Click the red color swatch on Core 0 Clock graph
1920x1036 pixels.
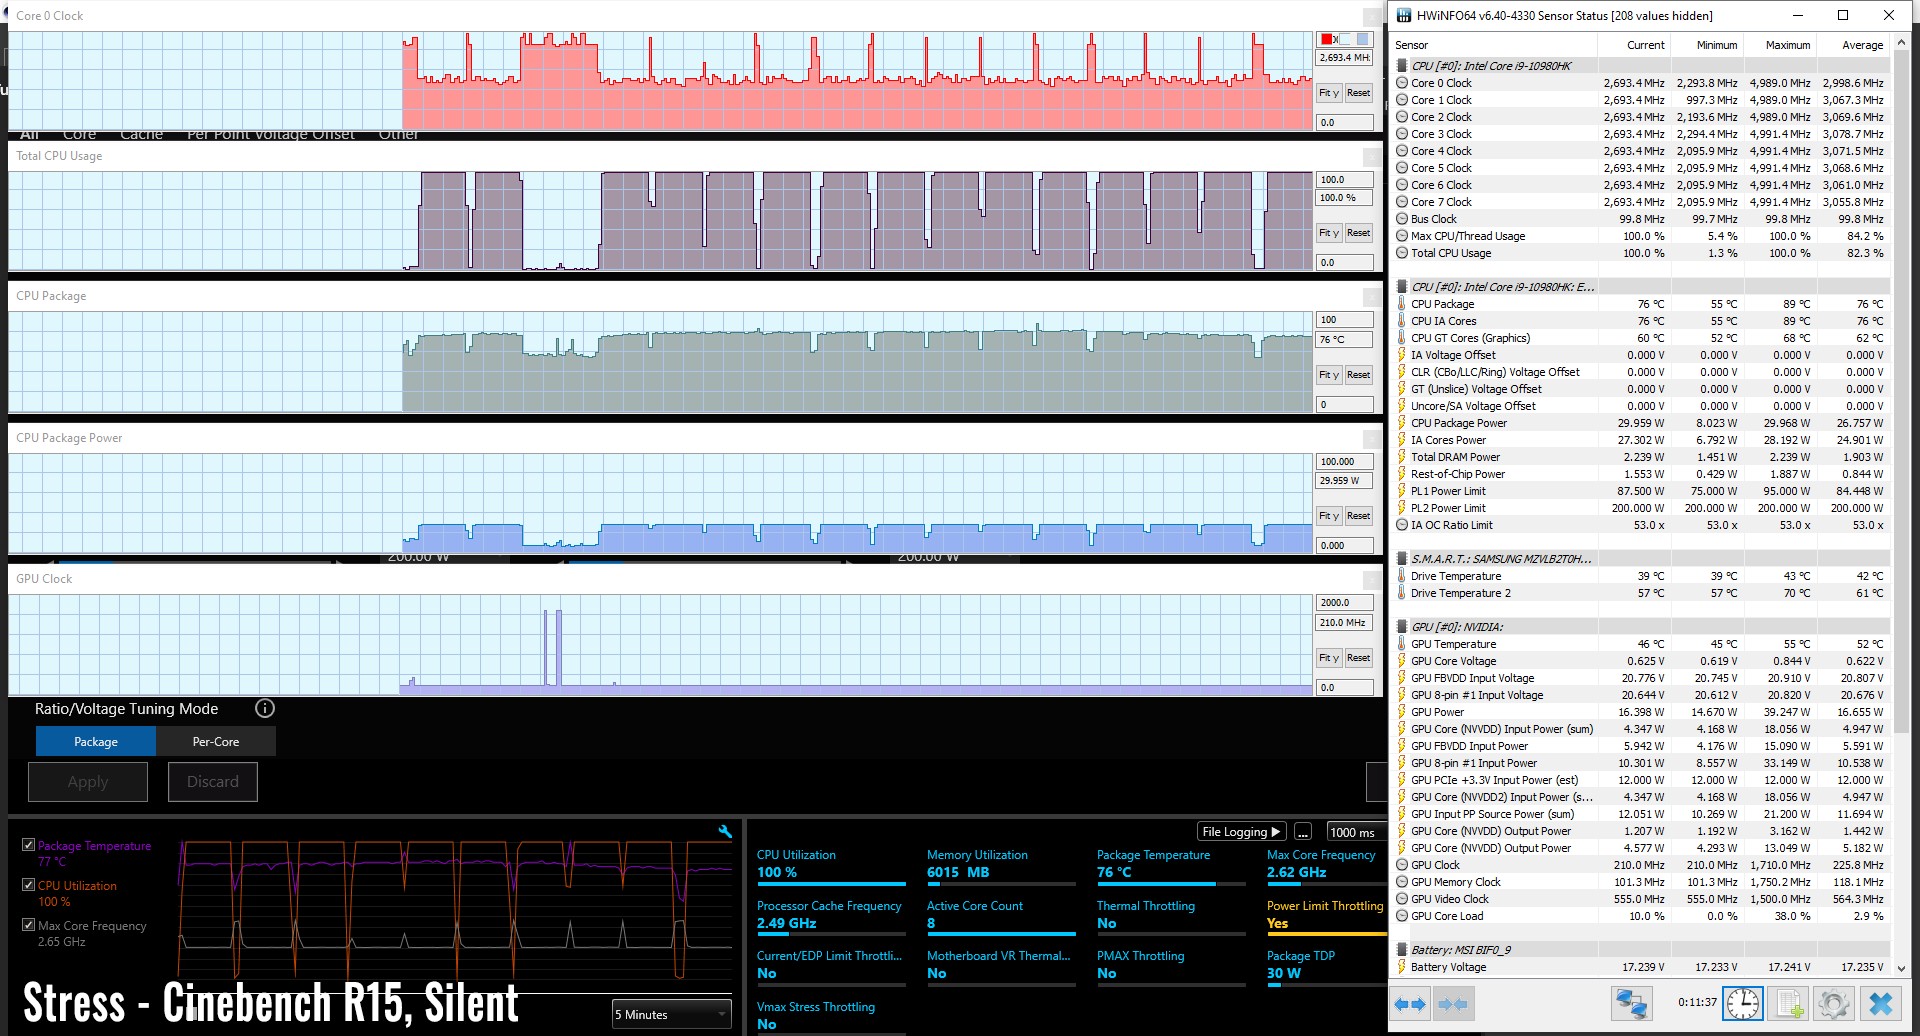coord(1326,39)
